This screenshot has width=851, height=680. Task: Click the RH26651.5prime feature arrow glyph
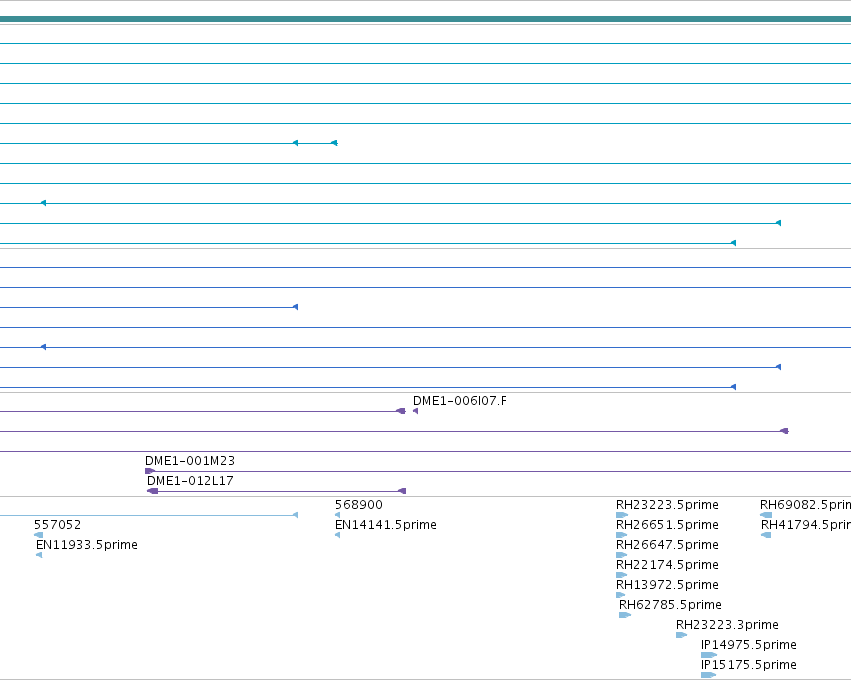click(x=622, y=535)
